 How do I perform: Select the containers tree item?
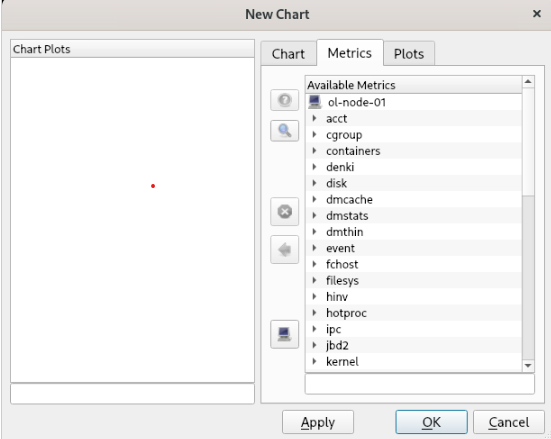pos(353,151)
